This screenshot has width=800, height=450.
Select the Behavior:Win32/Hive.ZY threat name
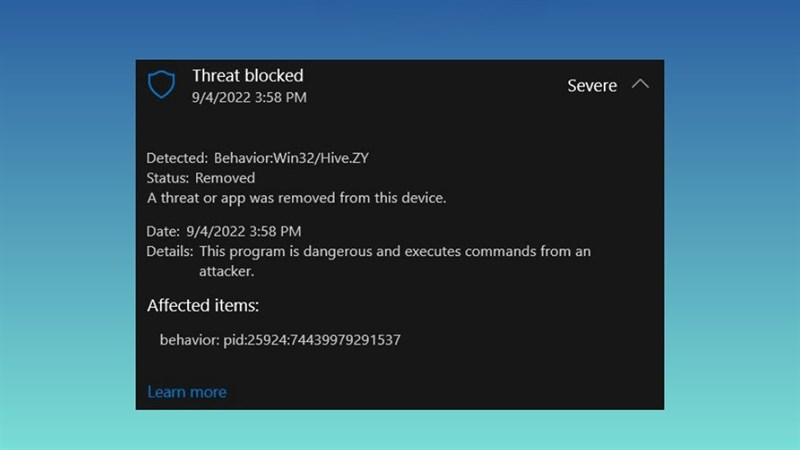(291, 158)
